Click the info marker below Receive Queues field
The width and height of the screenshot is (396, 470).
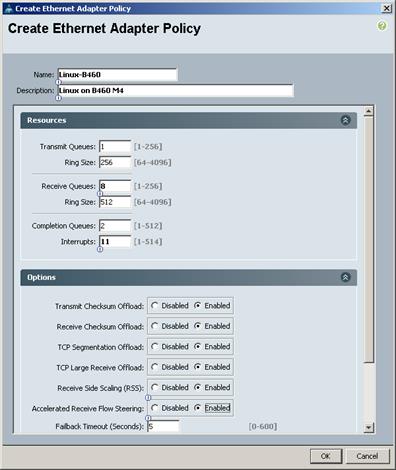[100, 193]
